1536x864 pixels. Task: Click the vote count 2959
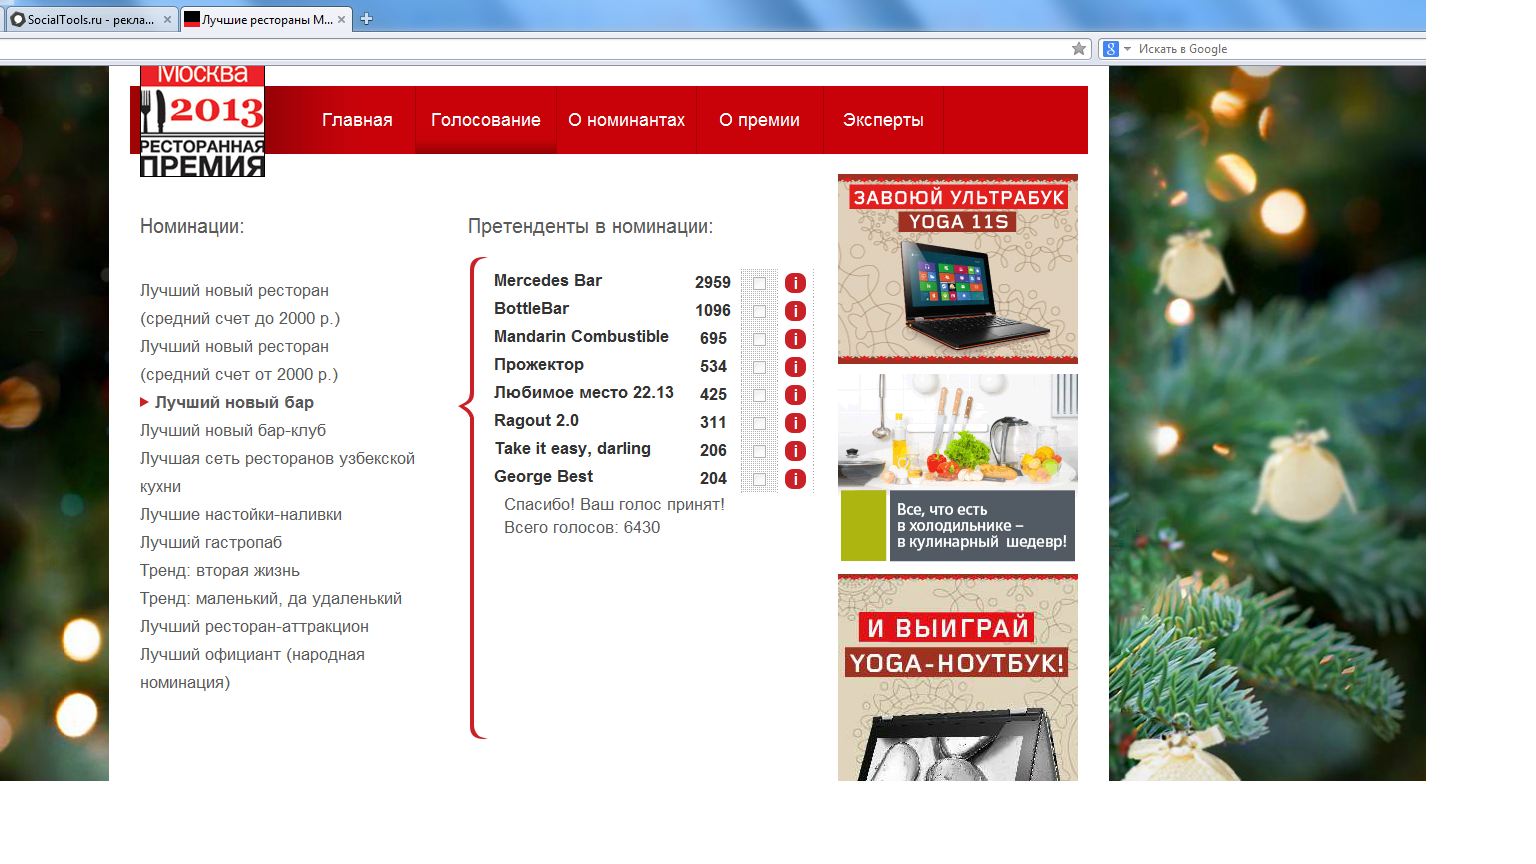point(713,283)
